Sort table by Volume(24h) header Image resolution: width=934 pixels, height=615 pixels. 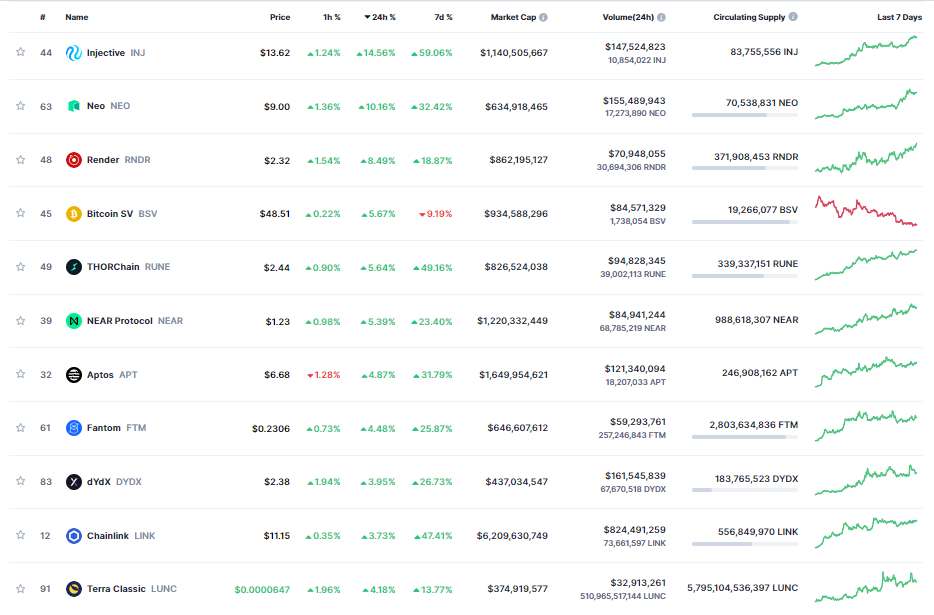coord(628,17)
